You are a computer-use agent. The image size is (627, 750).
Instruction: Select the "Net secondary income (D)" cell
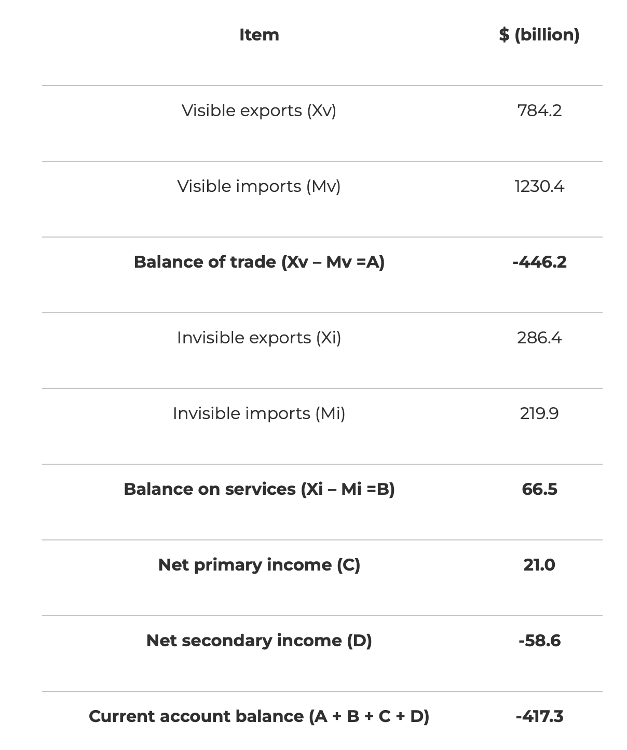259,641
